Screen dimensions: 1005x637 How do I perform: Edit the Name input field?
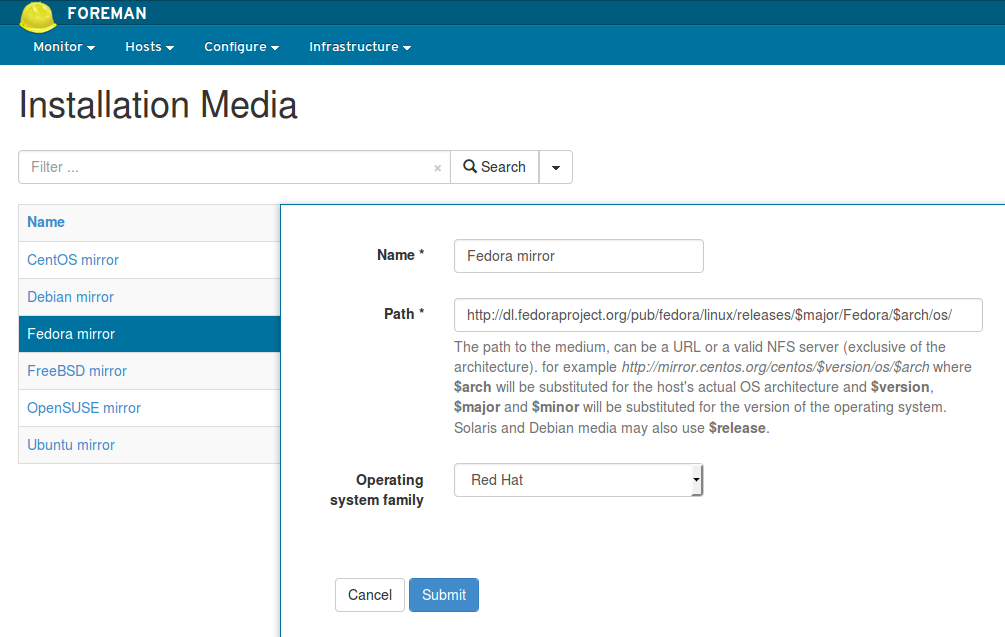tap(579, 256)
